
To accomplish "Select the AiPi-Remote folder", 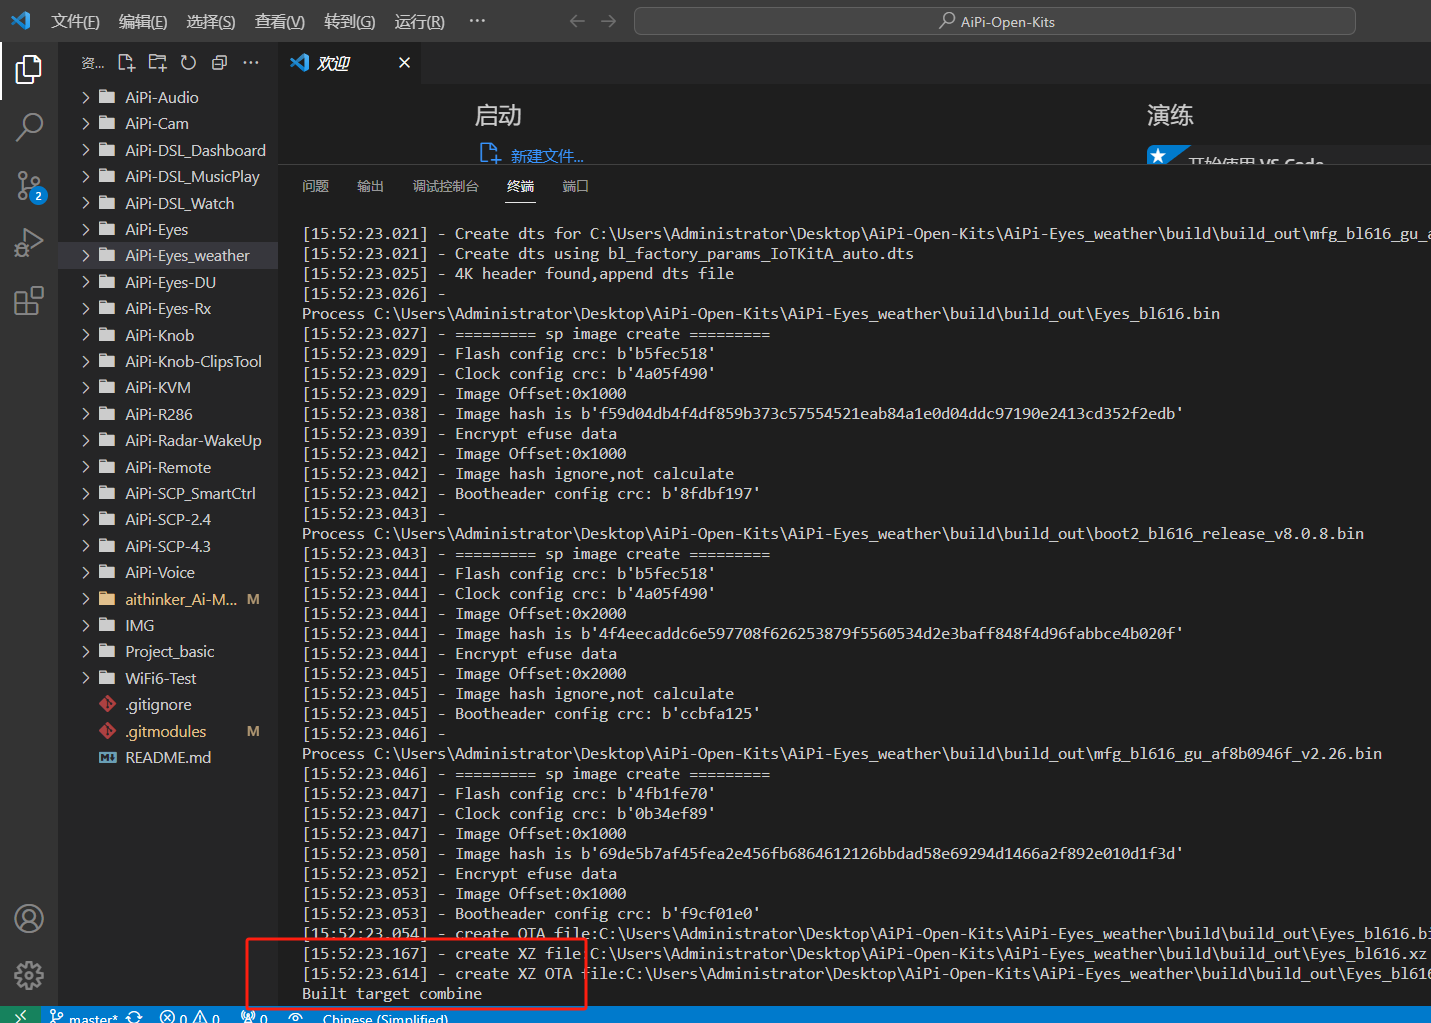I will pos(168,467).
